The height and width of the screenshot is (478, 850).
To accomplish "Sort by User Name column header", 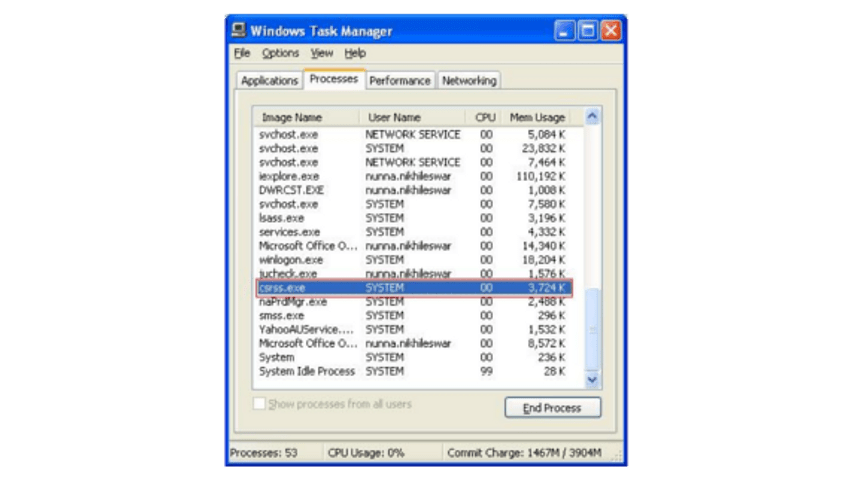I will click(x=412, y=118).
